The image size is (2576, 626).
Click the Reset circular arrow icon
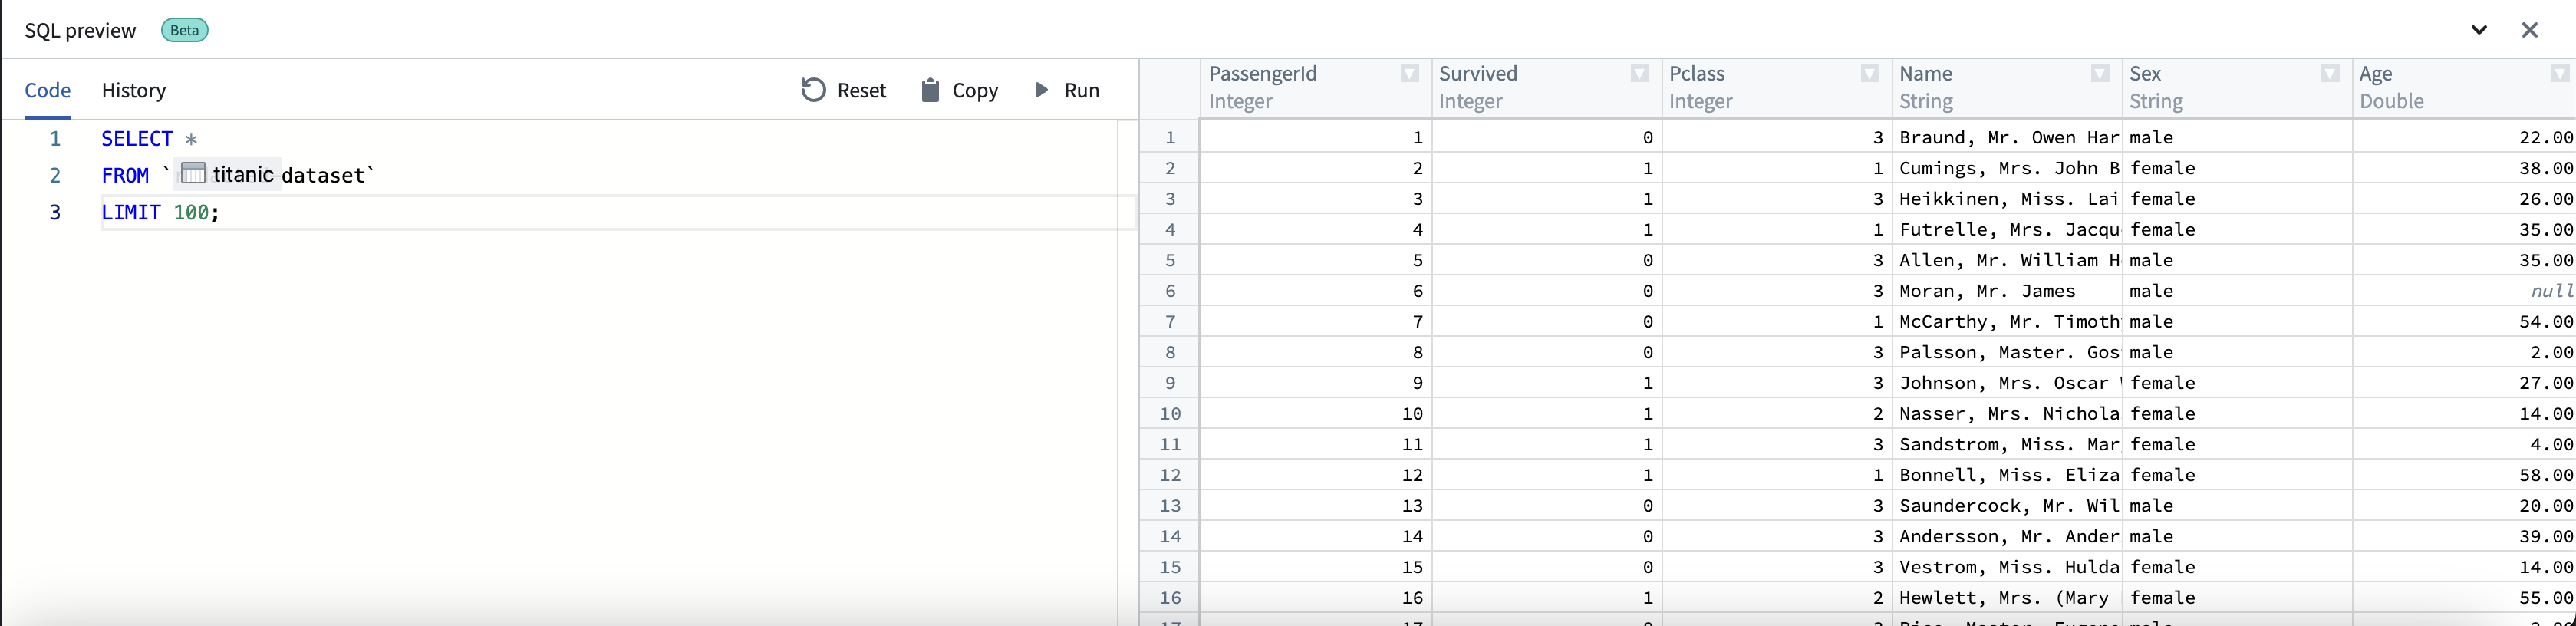pos(813,90)
